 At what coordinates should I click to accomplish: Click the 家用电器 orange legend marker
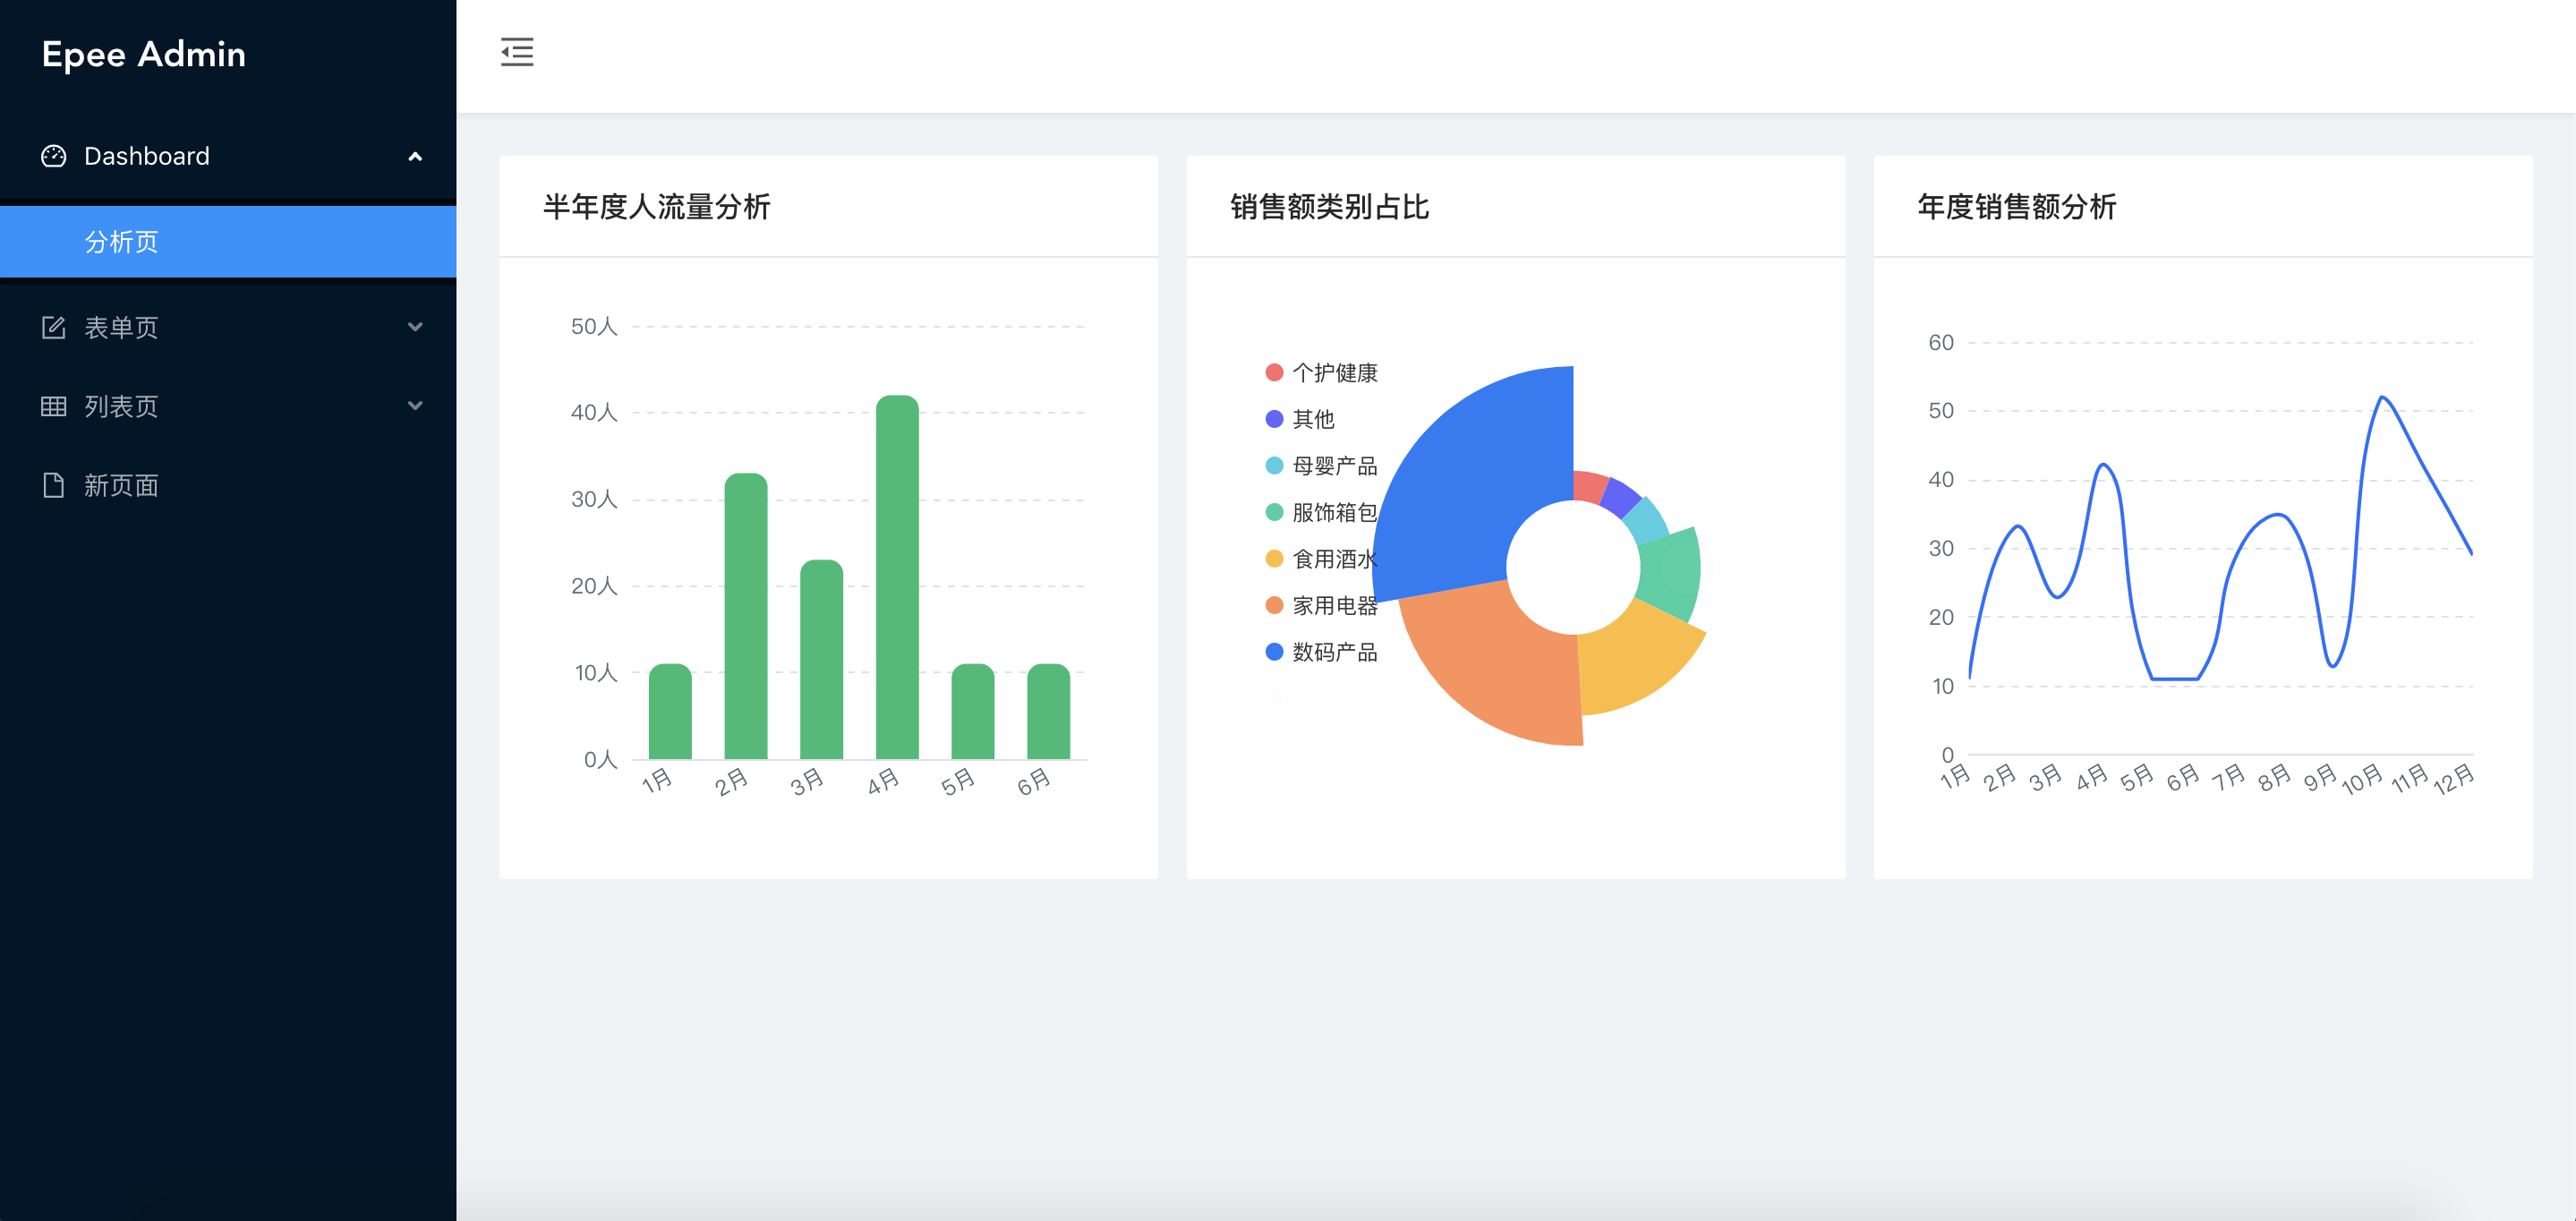point(1274,605)
